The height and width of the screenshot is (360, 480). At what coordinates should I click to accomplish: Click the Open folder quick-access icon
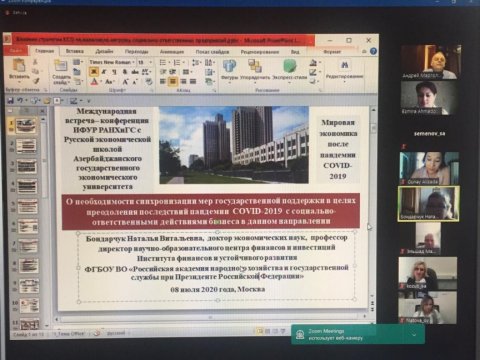point(46,100)
